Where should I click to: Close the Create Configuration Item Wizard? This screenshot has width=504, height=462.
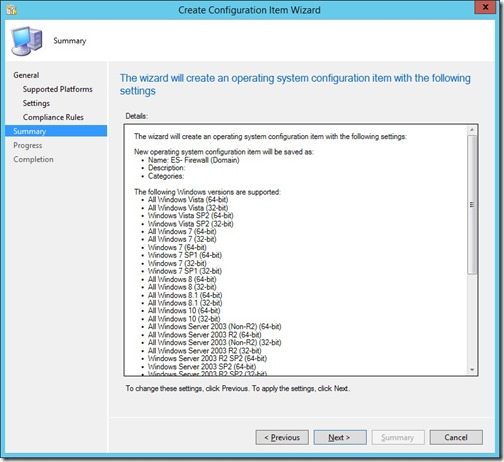(486, 7)
